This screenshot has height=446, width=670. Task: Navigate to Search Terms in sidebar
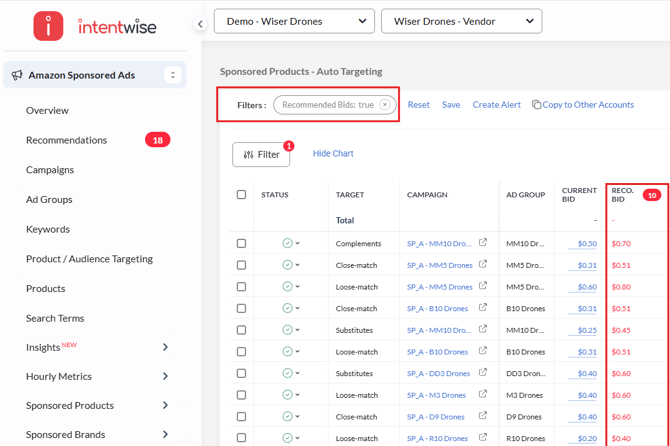coord(55,318)
